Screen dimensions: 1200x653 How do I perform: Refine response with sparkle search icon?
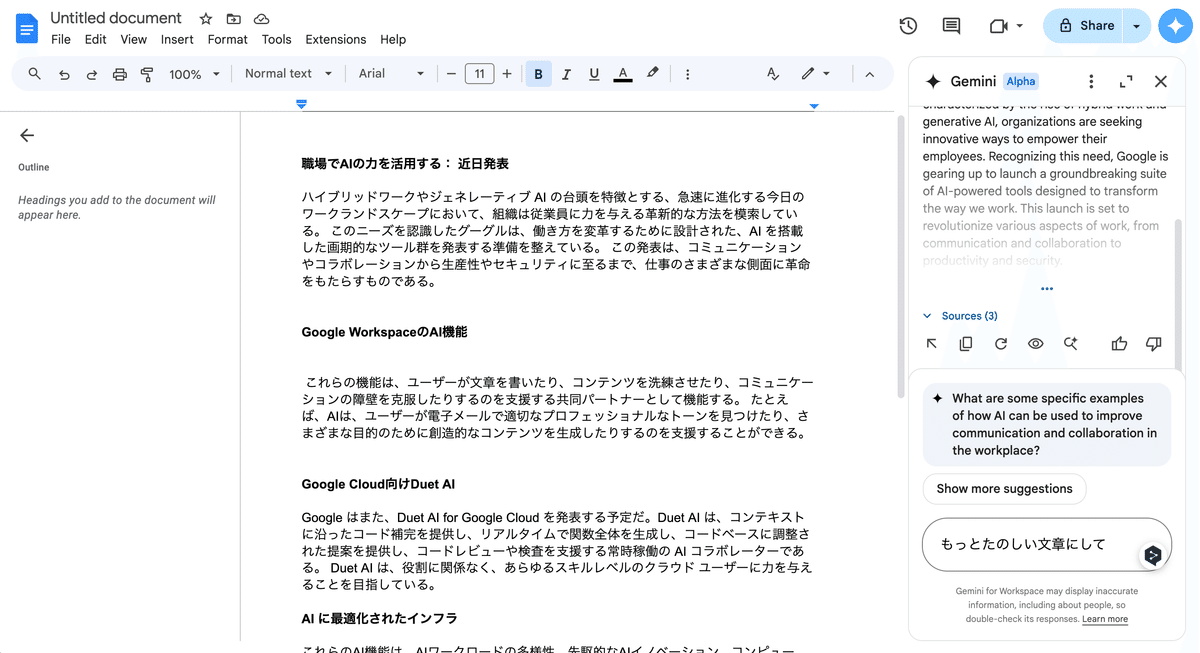[1071, 344]
